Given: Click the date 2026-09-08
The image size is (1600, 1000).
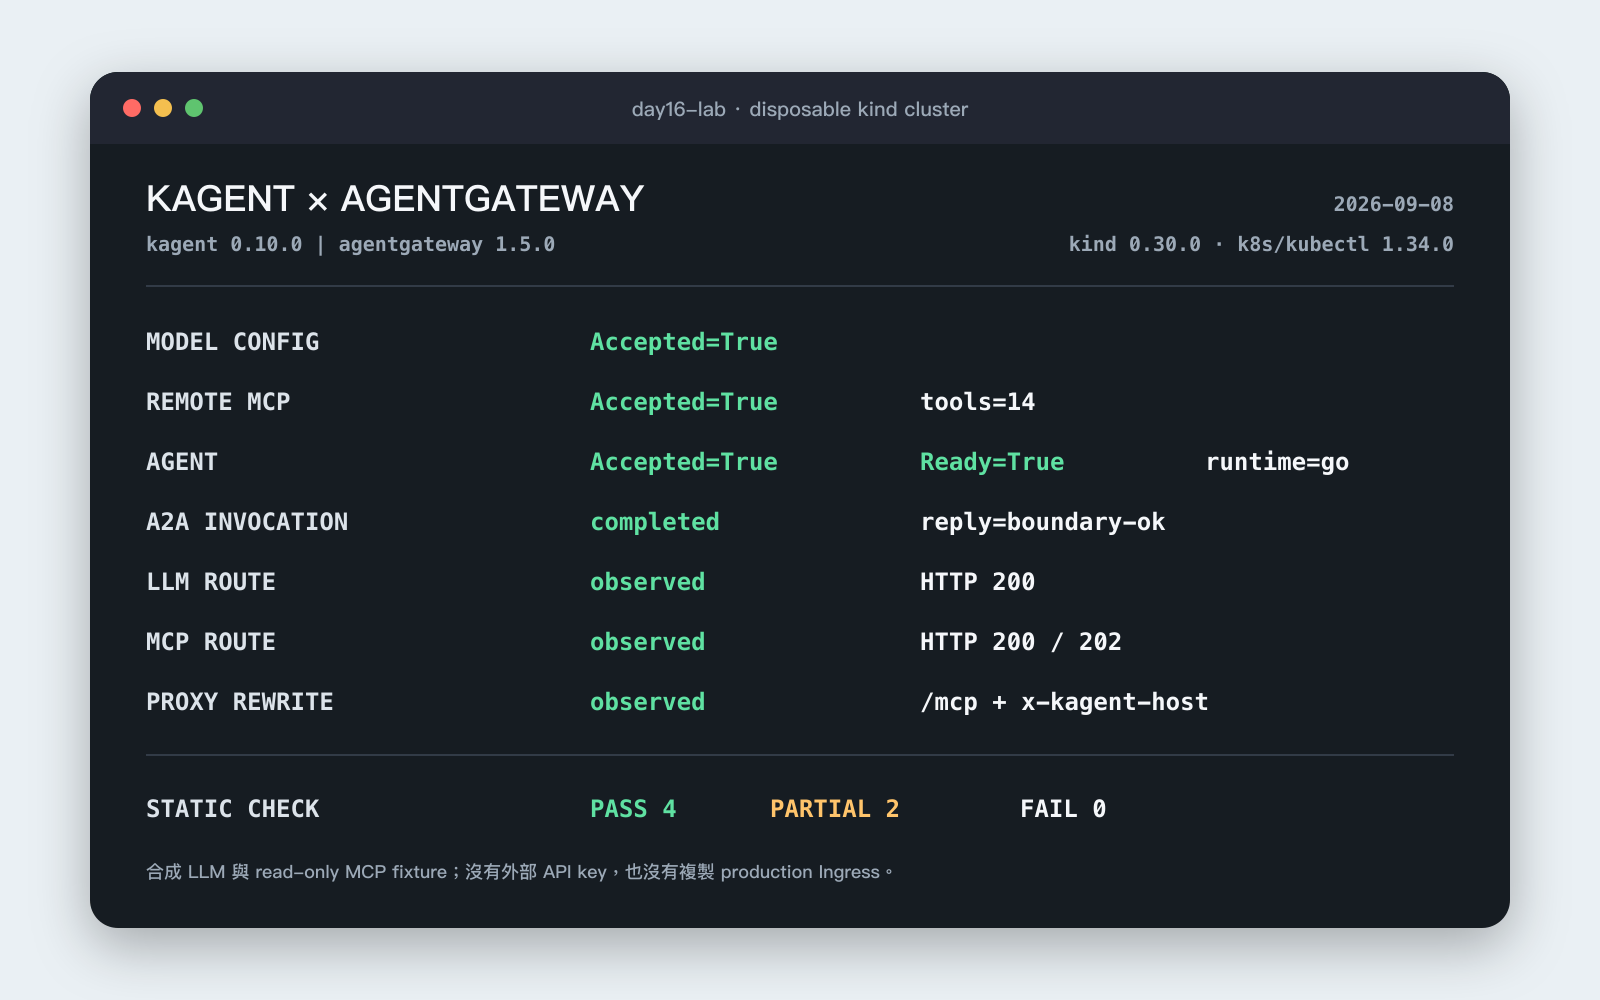Looking at the screenshot, I should (x=1393, y=204).
